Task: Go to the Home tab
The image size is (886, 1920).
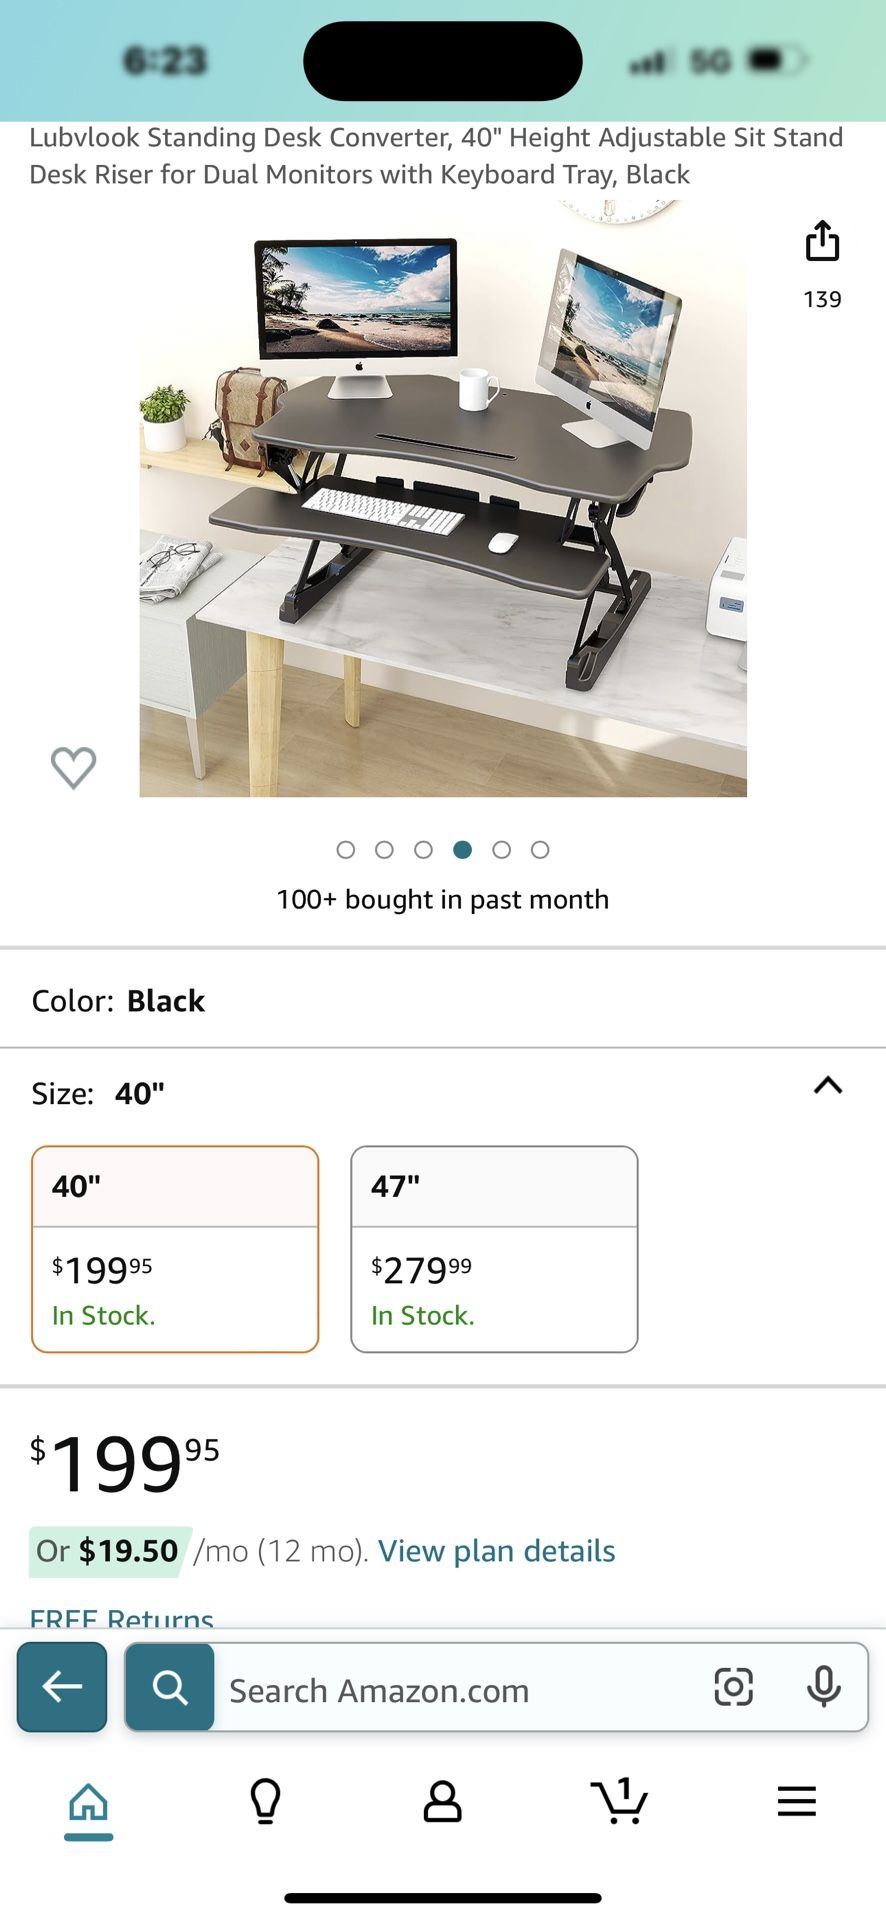Action: click(x=88, y=1802)
